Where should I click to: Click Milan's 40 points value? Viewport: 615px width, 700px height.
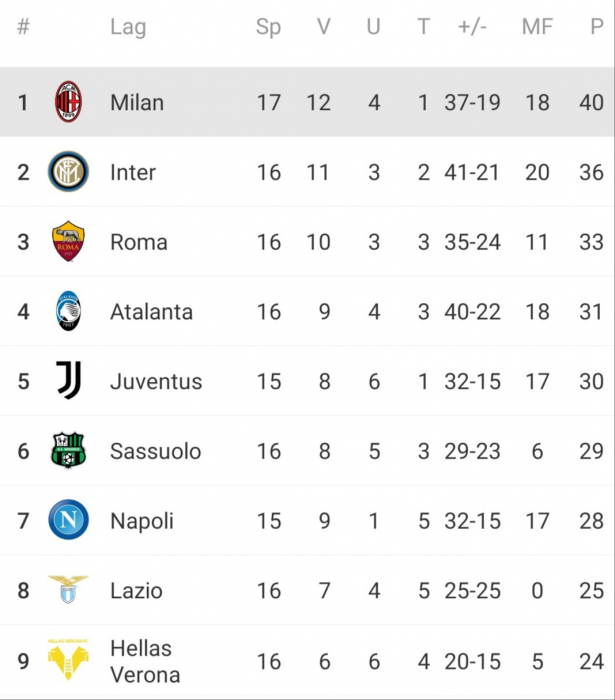(x=591, y=103)
